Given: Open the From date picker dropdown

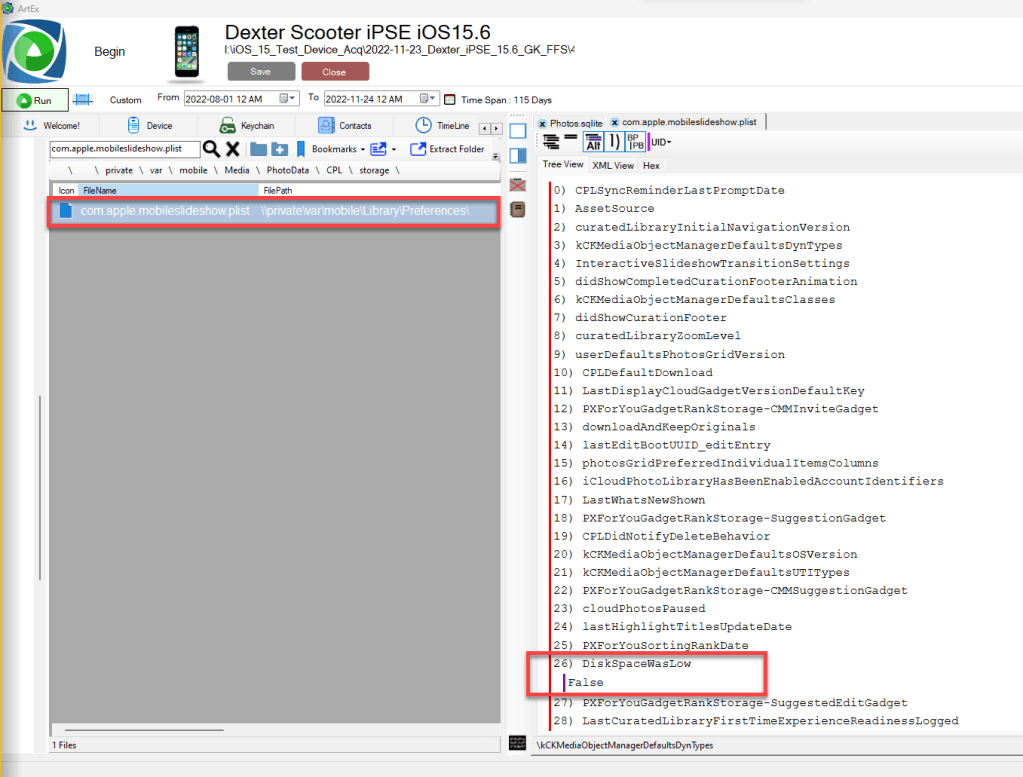Looking at the screenshot, I should click(x=288, y=99).
